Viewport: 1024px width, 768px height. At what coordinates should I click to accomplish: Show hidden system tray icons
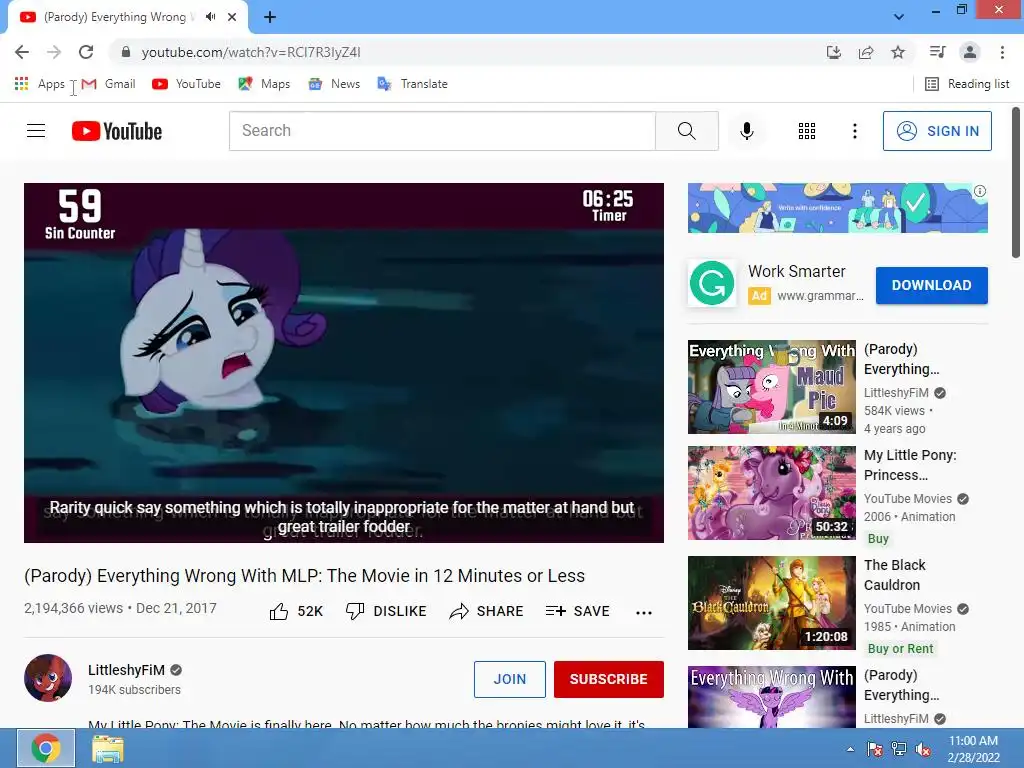tap(850, 749)
